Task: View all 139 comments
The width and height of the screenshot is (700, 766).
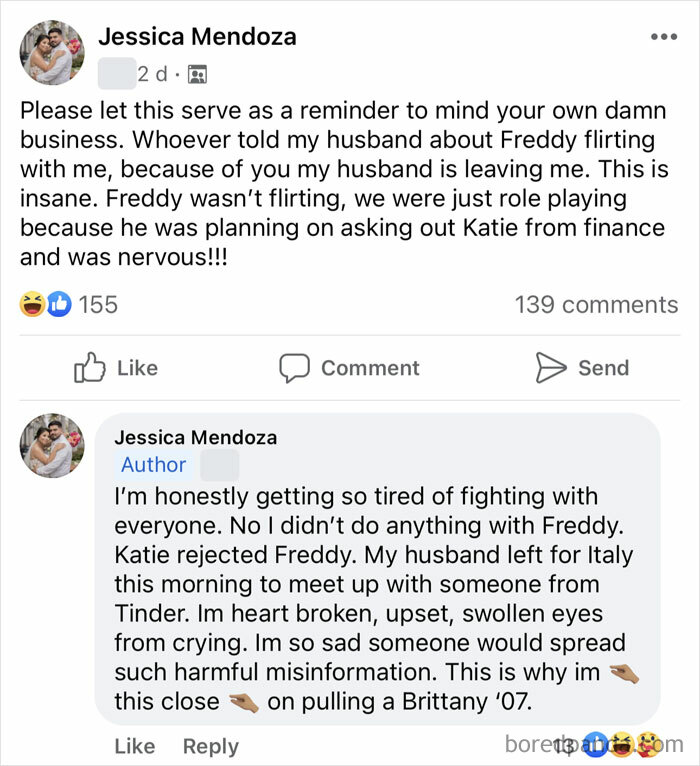Action: pyautogui.click(x=596, y=305)
